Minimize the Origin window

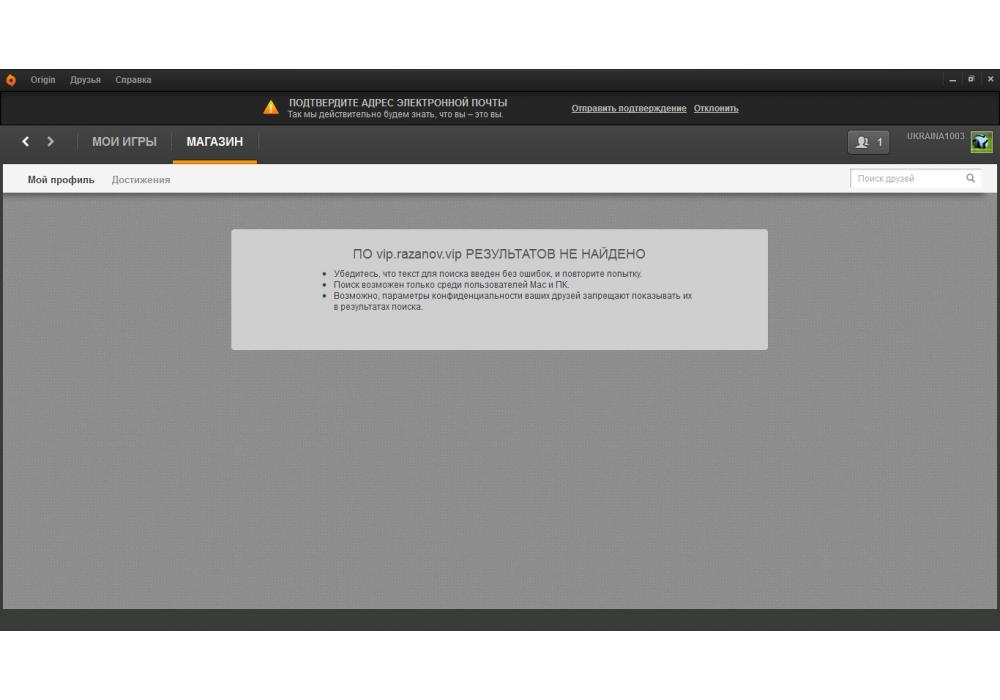point(952,80)
